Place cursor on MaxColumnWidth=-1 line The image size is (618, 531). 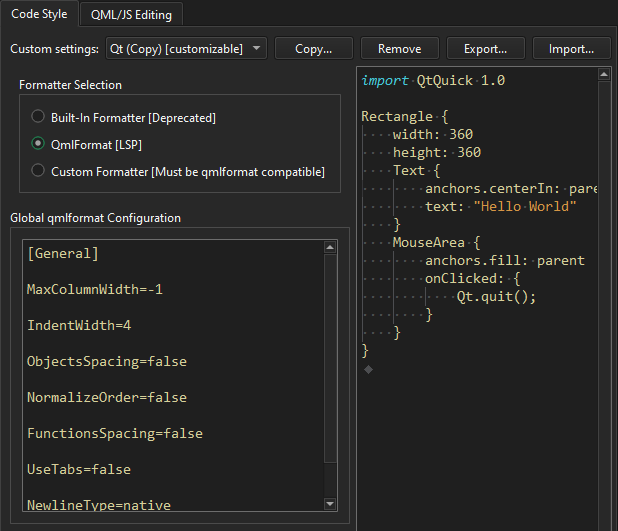click(x=94, y=289)
